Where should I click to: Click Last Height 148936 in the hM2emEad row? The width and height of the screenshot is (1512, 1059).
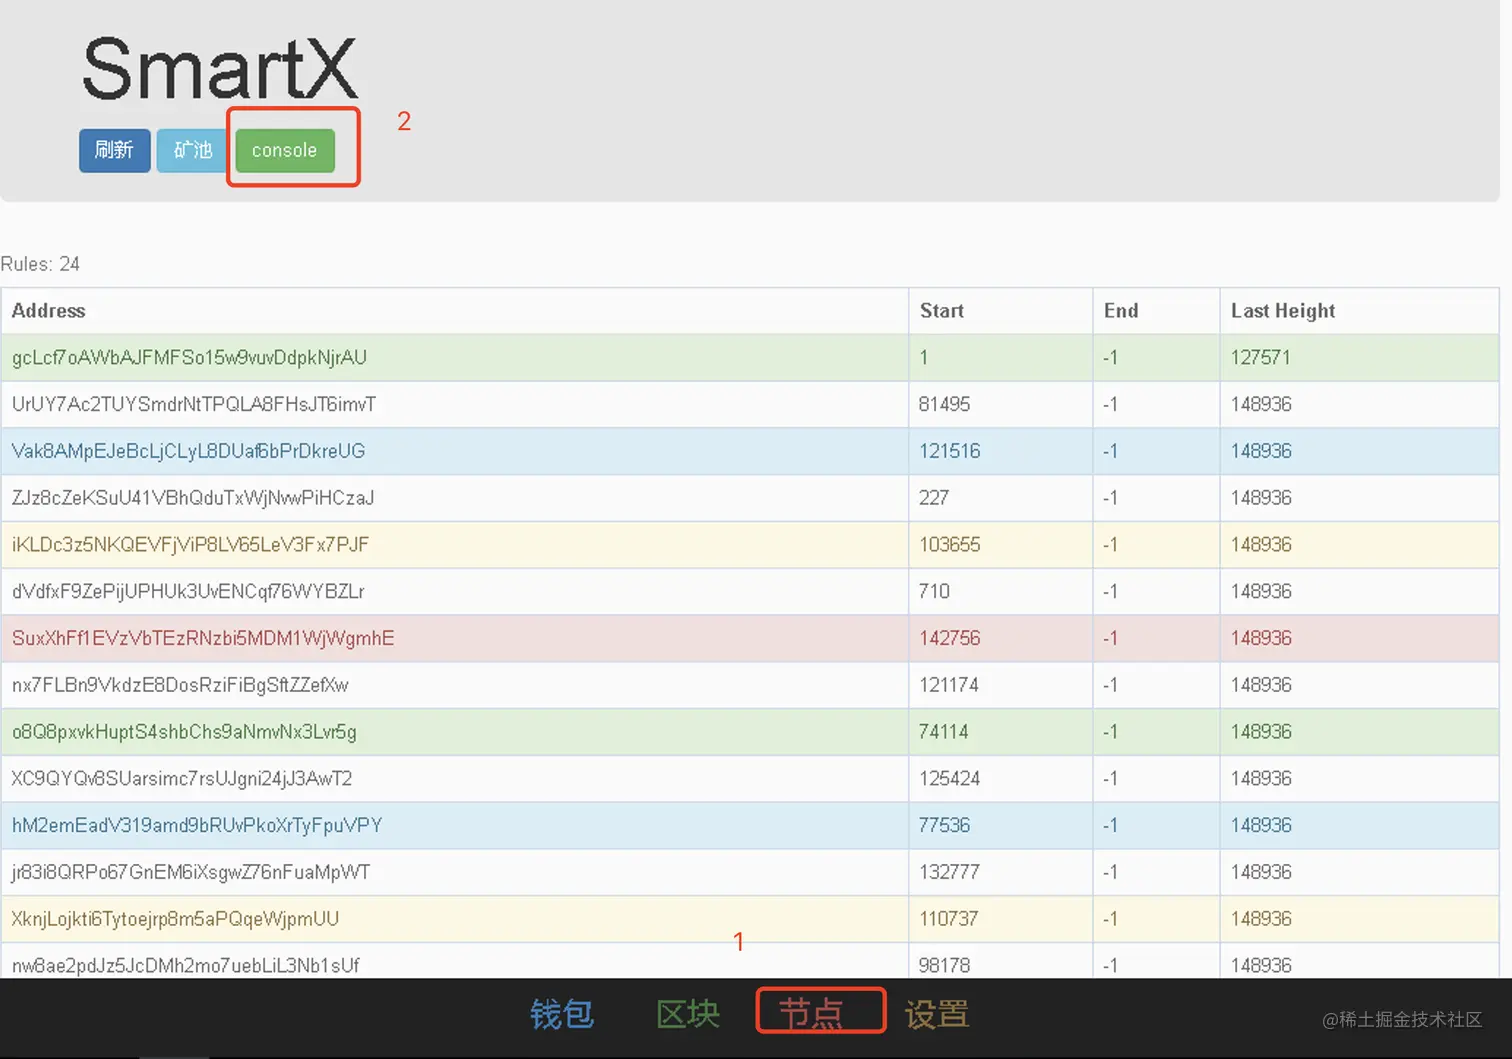coord(1262,825)
